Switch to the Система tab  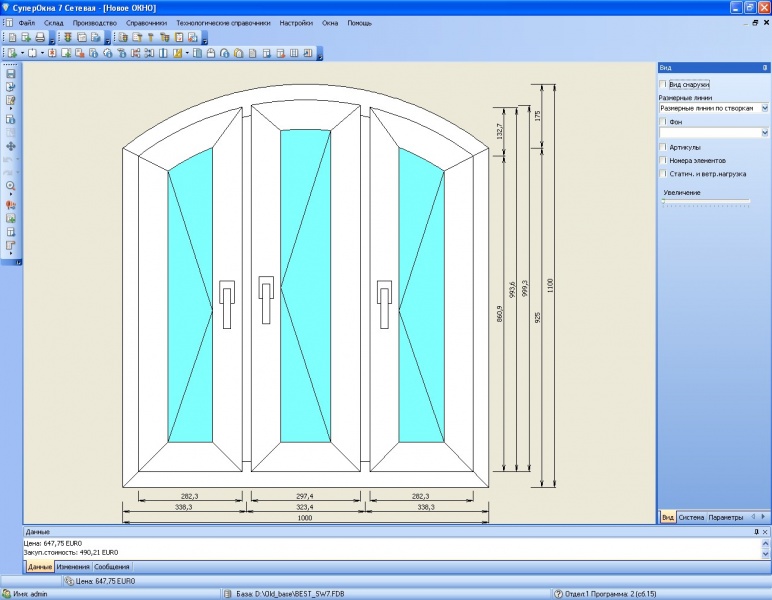(x=691, y=517)
